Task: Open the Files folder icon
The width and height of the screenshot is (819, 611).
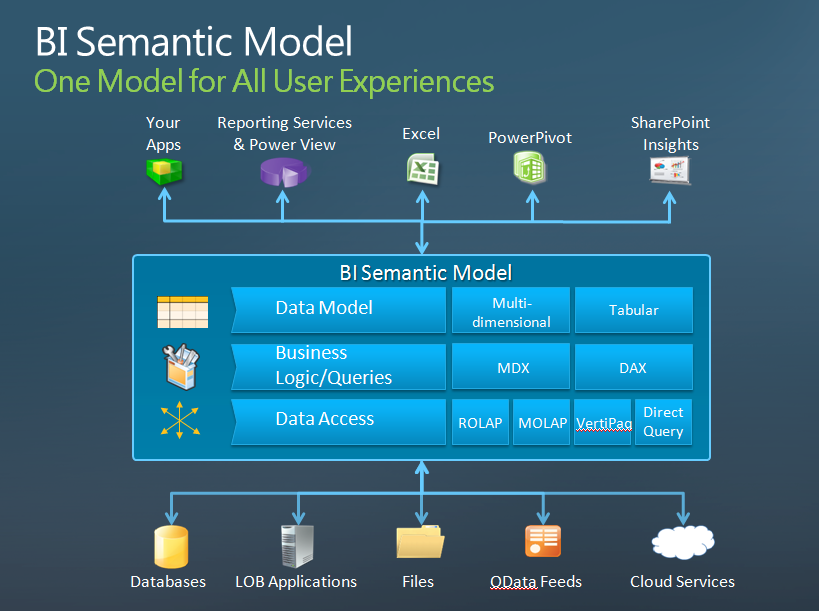Action: coord(420,542)
